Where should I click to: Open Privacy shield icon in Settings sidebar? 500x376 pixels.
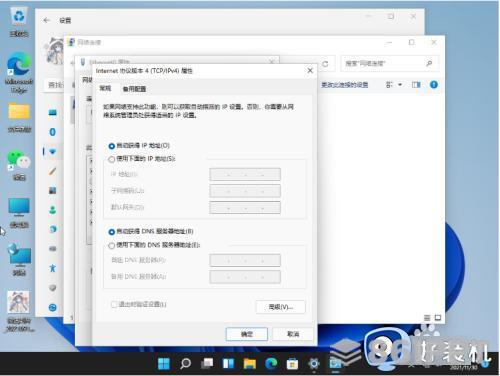(x=53, y=288)
